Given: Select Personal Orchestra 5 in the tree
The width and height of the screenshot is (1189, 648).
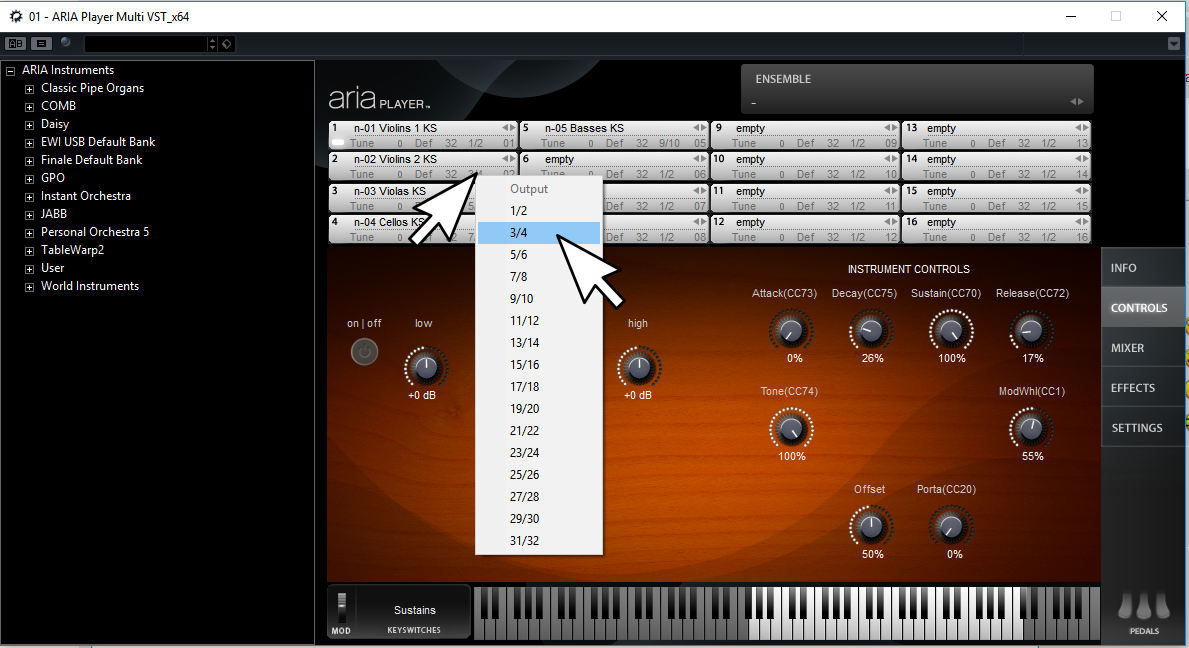Looking at the screenshot, I should click(x=95, y=232).
